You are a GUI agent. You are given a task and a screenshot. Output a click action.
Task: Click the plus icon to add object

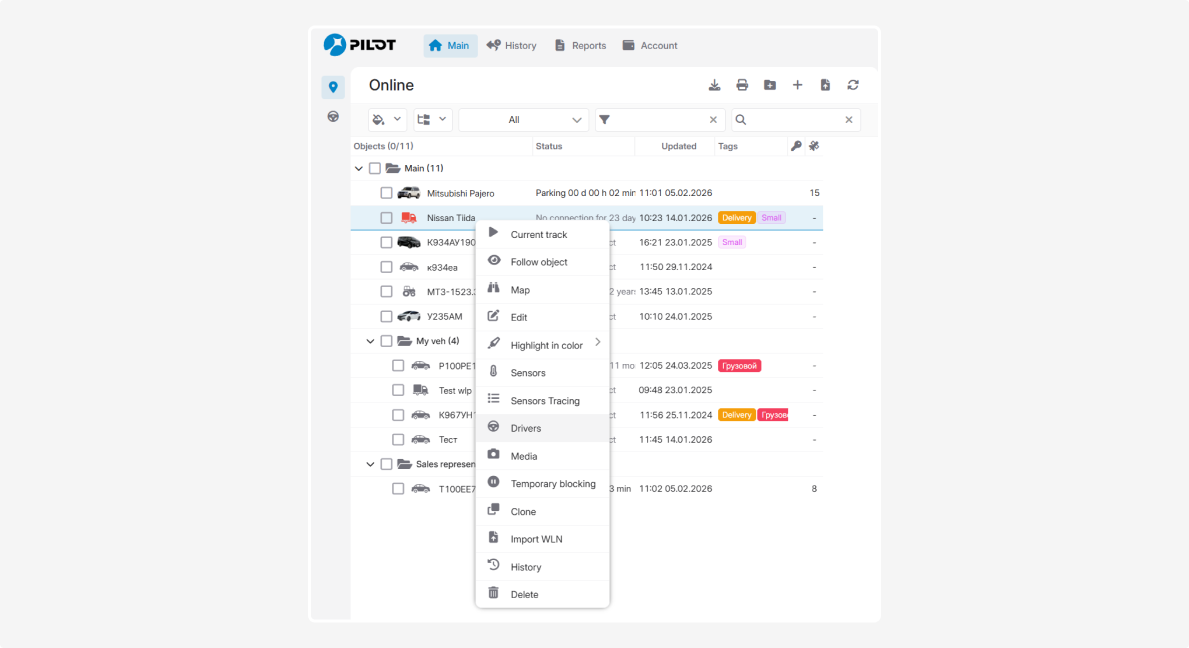(798, 86)
